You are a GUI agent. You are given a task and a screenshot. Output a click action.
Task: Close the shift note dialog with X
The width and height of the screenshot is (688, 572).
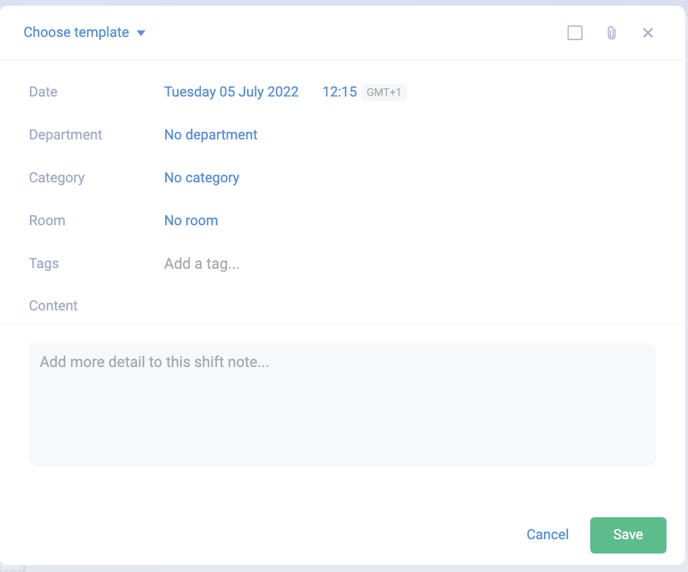pyautogui.click(x=648, y=33)
